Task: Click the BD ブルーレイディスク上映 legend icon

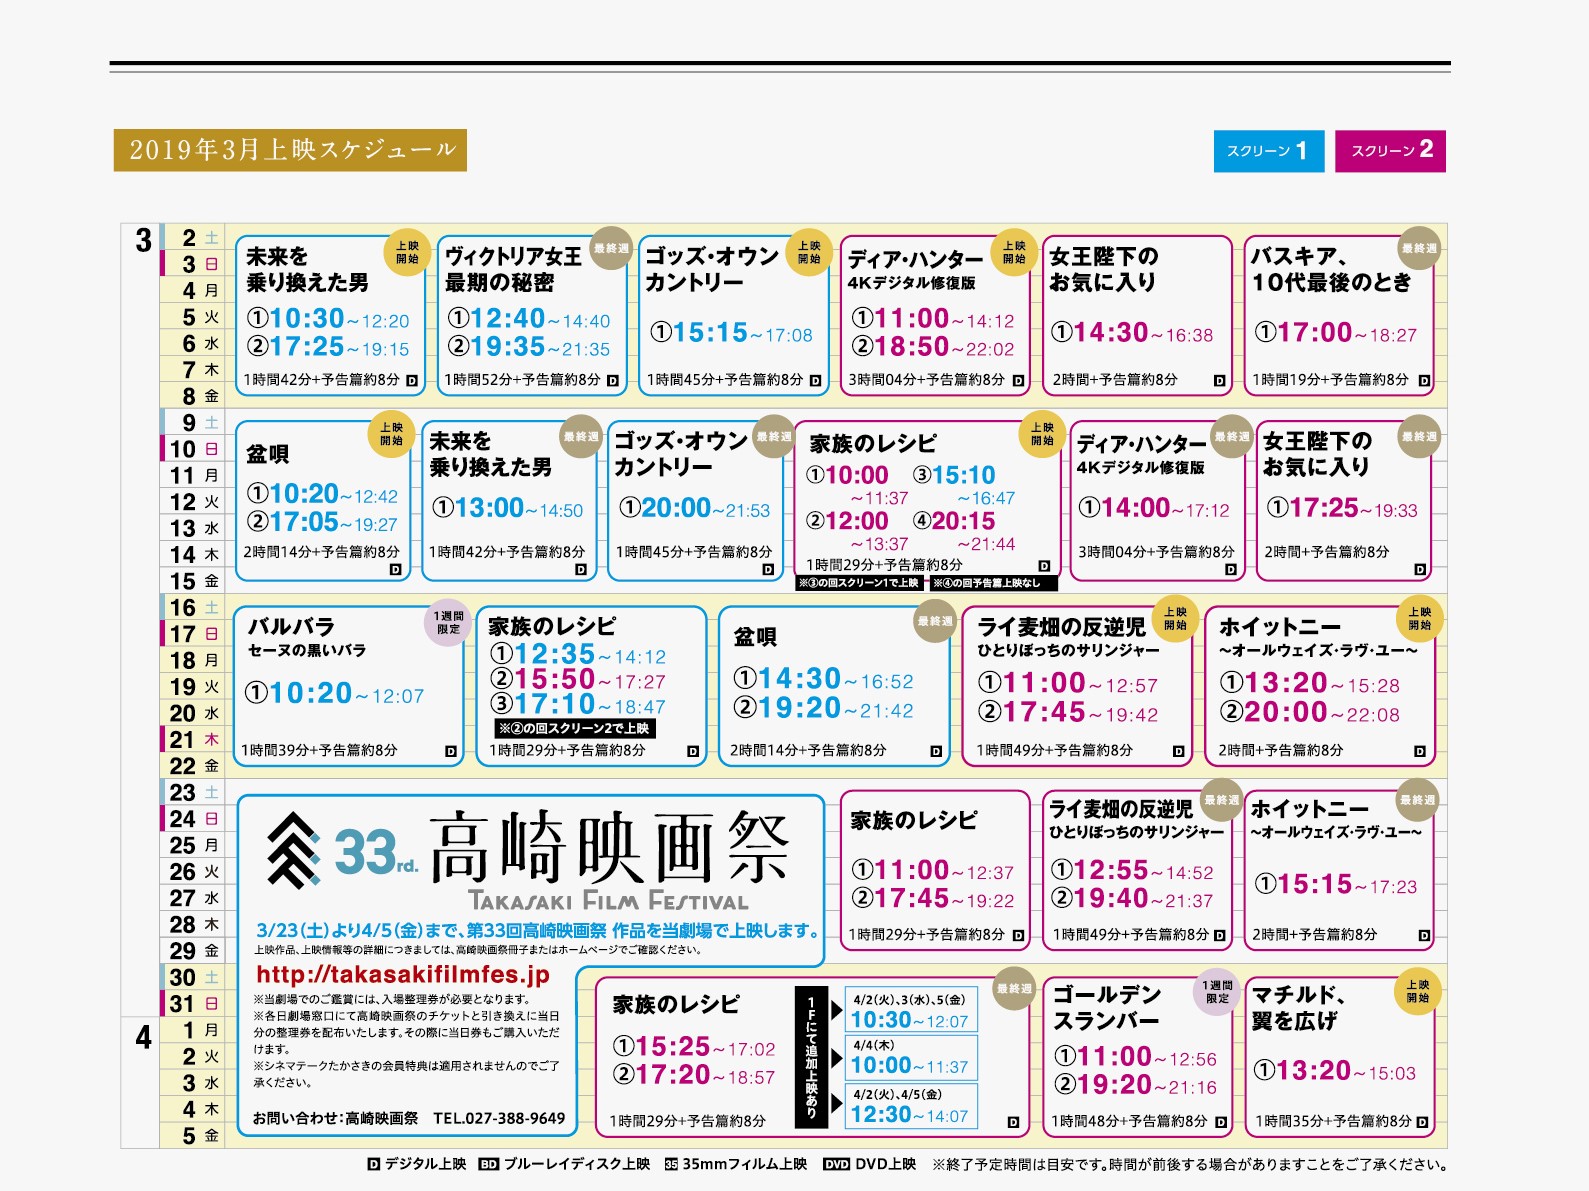Action: click(489, 1164)
